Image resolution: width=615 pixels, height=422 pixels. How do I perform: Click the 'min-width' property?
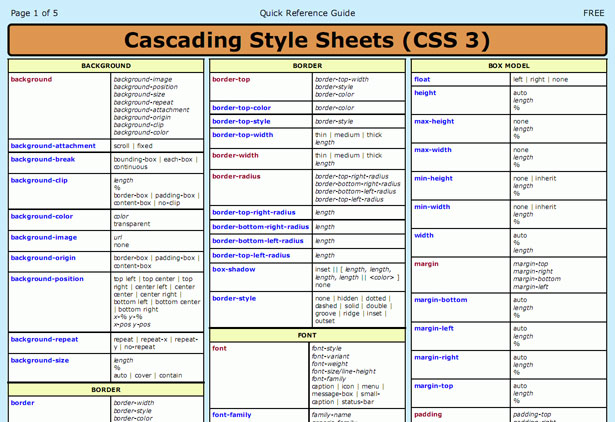[x=432, y=207]
